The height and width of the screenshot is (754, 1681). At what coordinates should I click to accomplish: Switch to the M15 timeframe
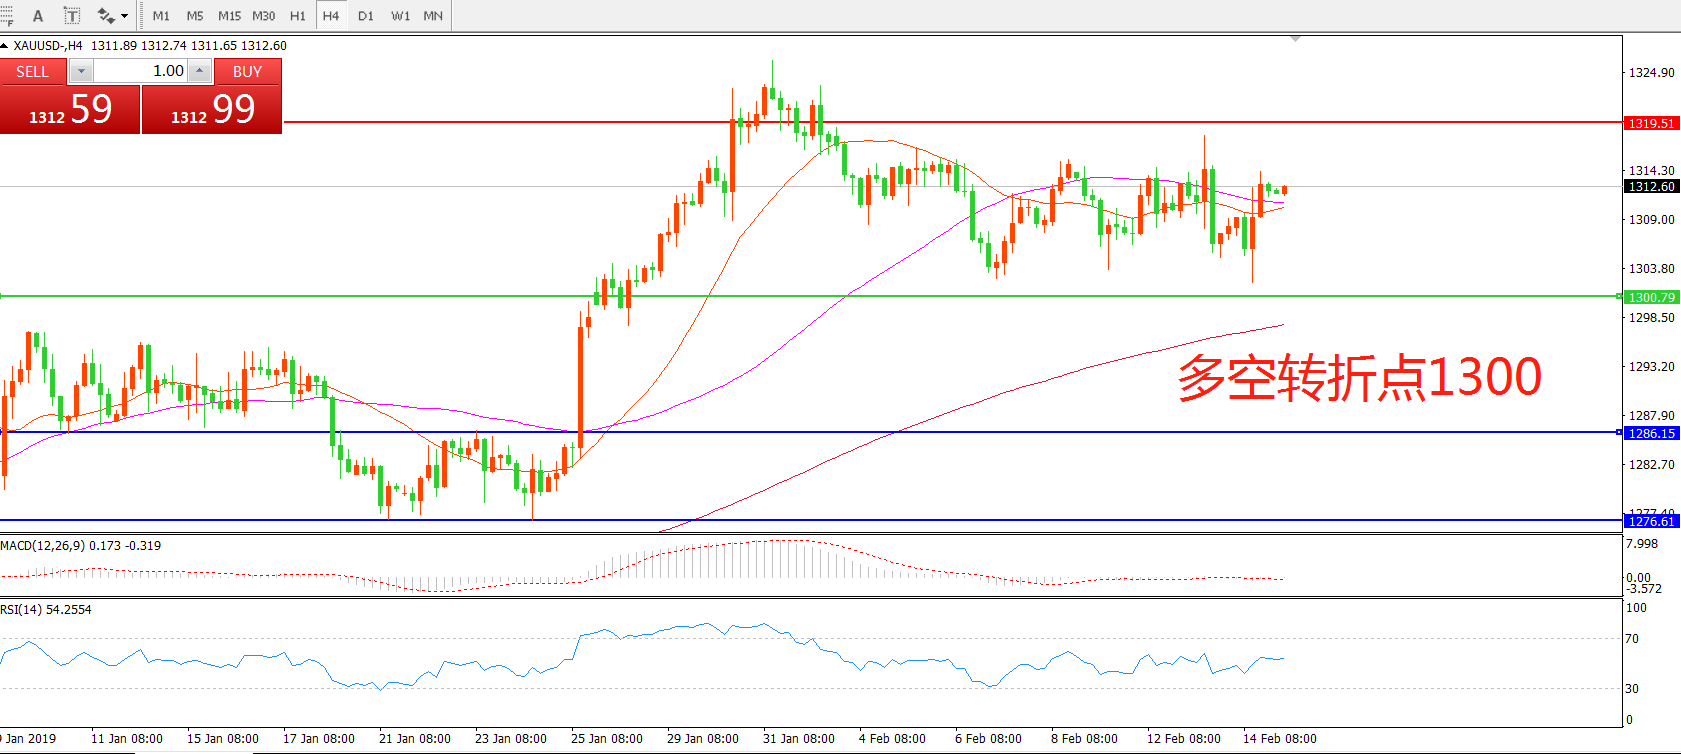(x=229, y=16)
